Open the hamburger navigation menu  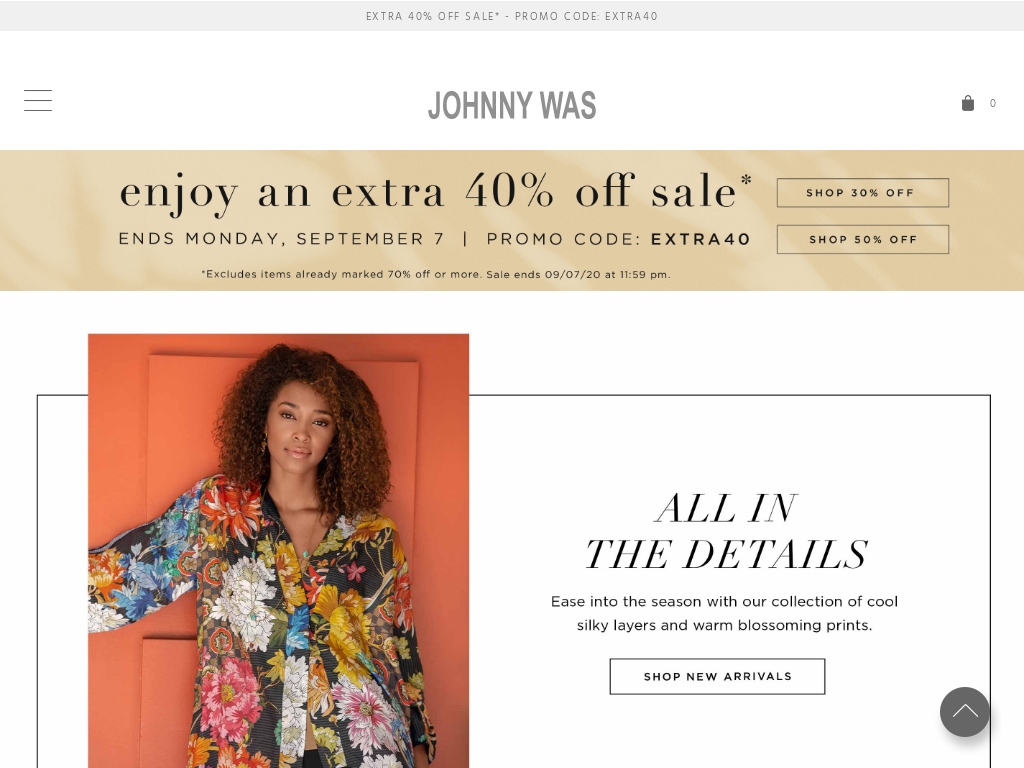click(38, 101)
